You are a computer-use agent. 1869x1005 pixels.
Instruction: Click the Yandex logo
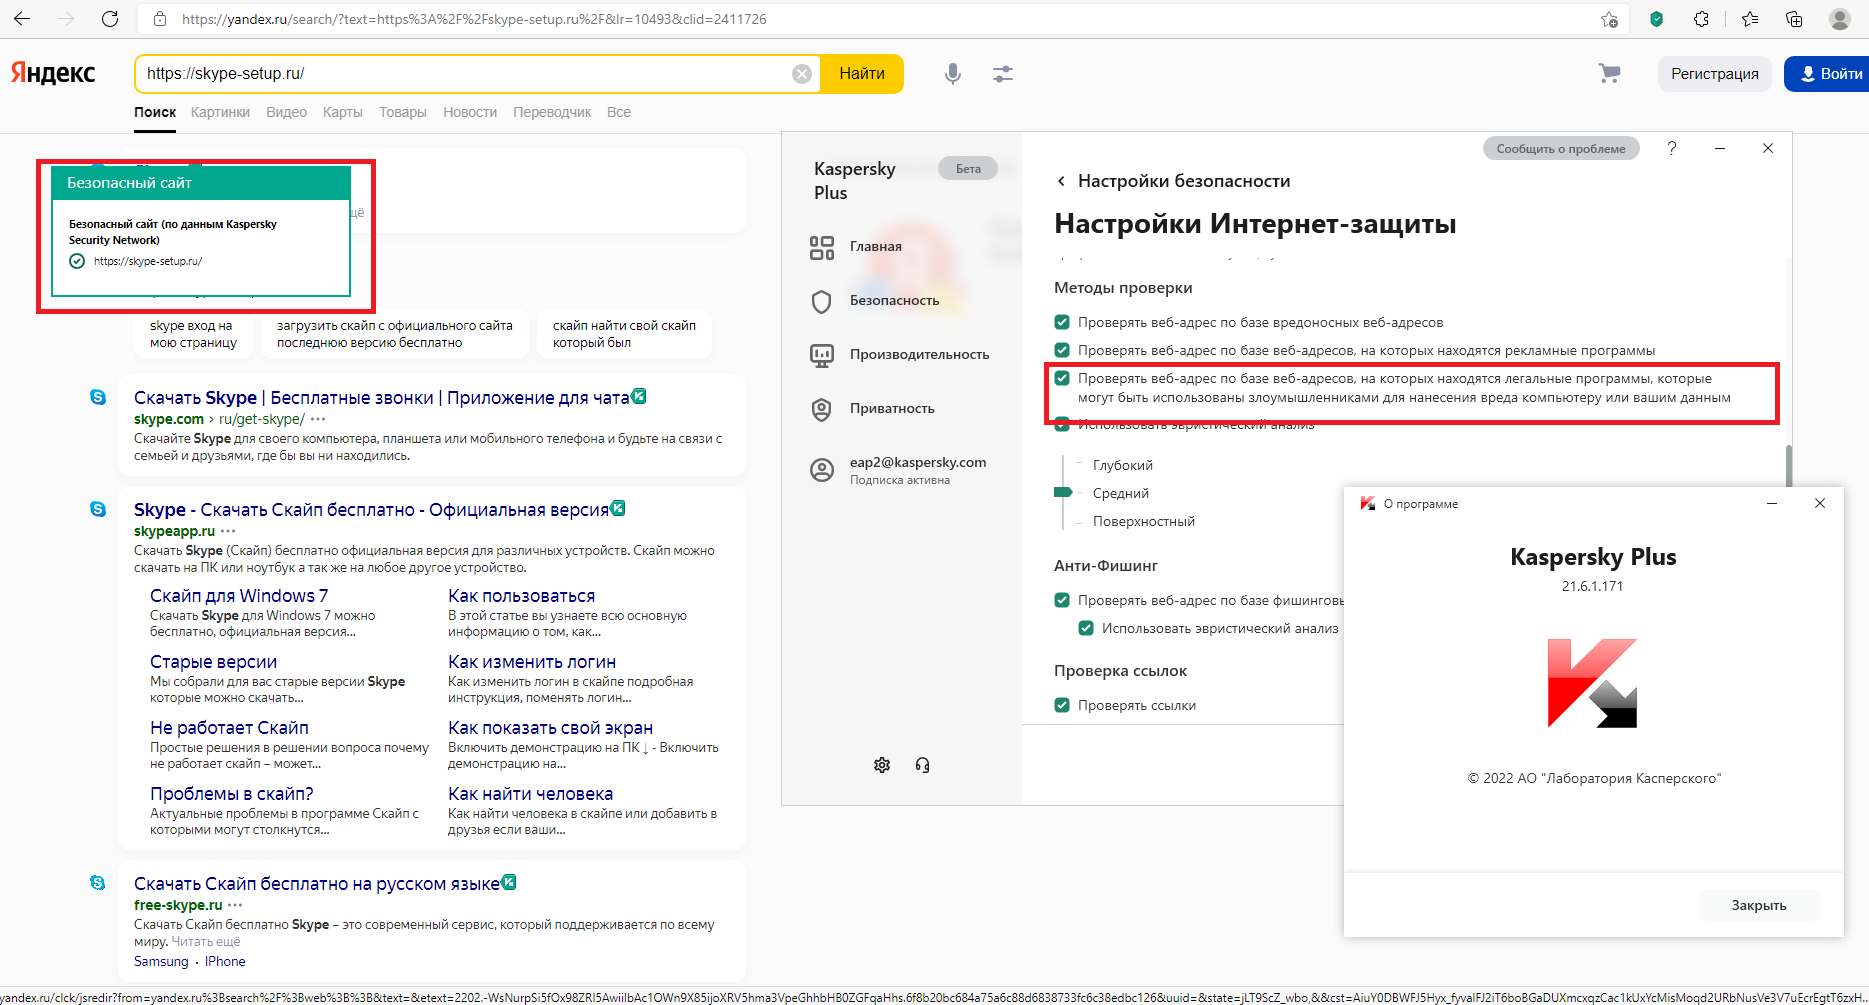(53, 73)
